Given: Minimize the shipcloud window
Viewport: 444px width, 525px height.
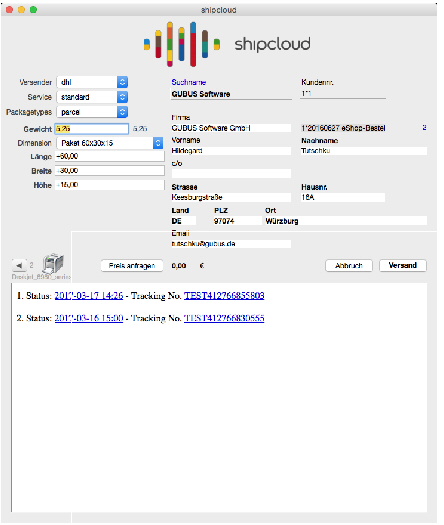Looking at the screenshot, I should point(21,10).
